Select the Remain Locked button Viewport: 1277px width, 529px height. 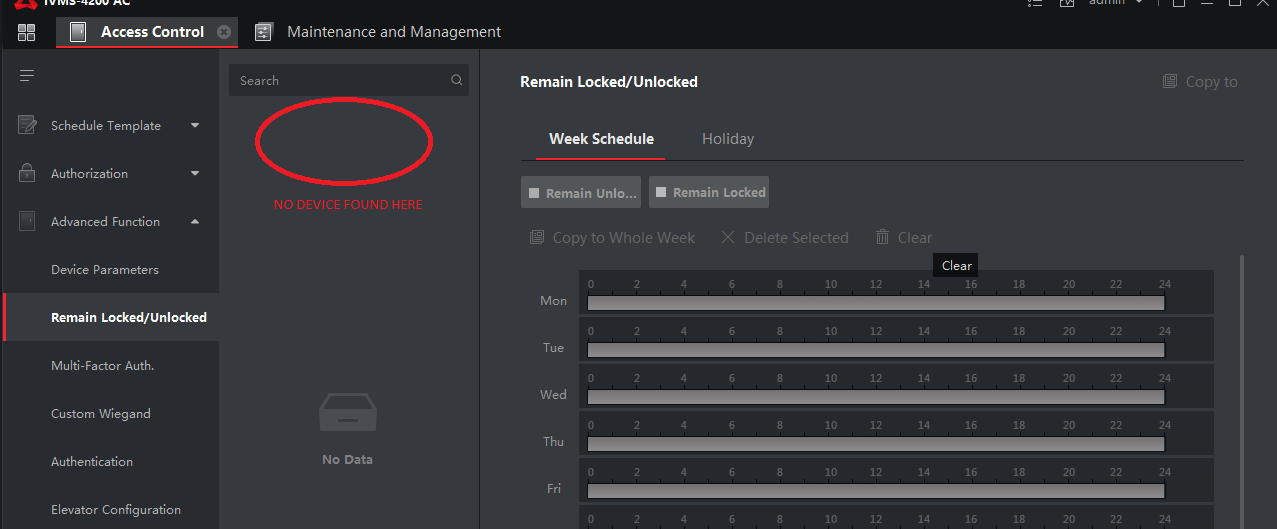[709, 192]
